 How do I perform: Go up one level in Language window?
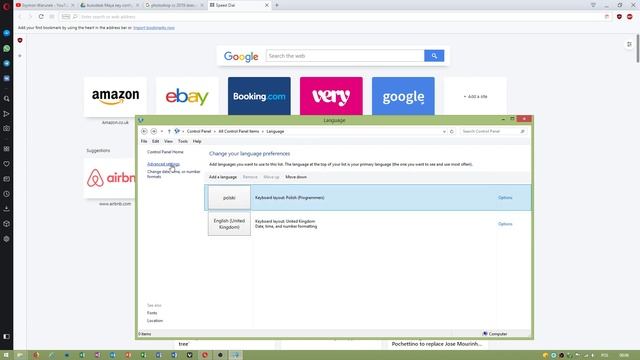click(x=169, y=131)
